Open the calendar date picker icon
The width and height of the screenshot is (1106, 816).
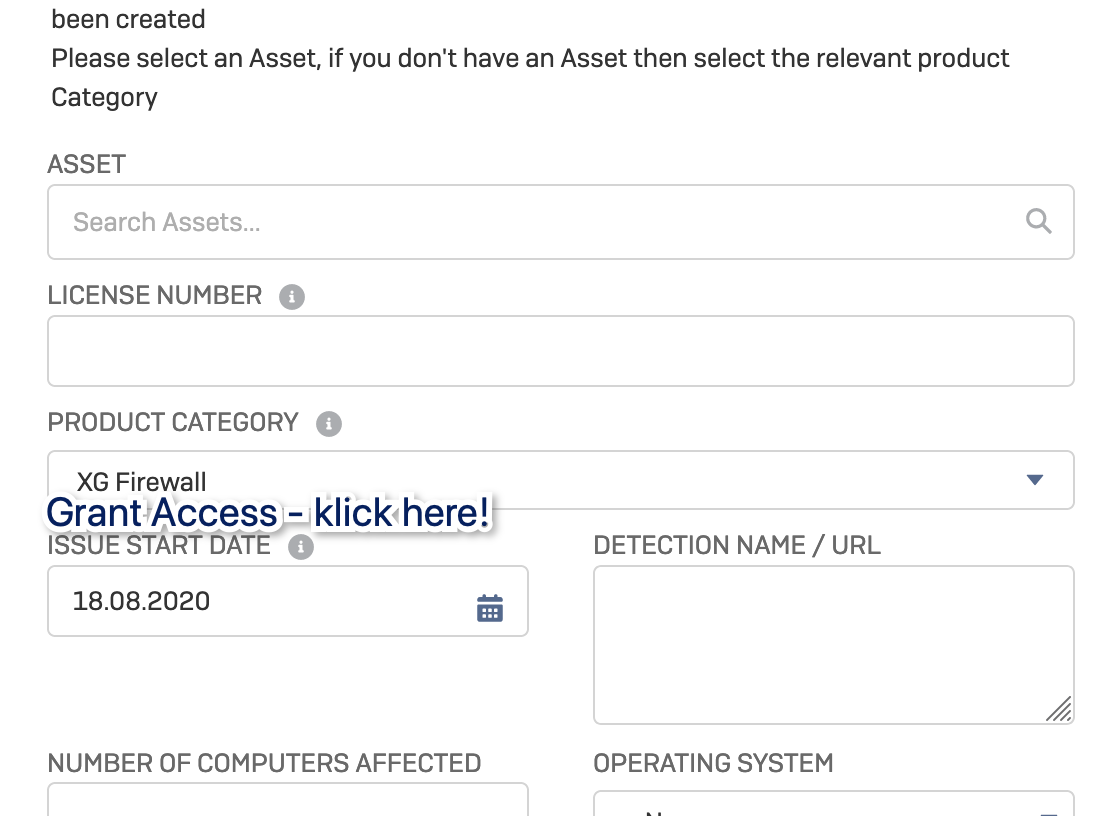tap(490, 608)
